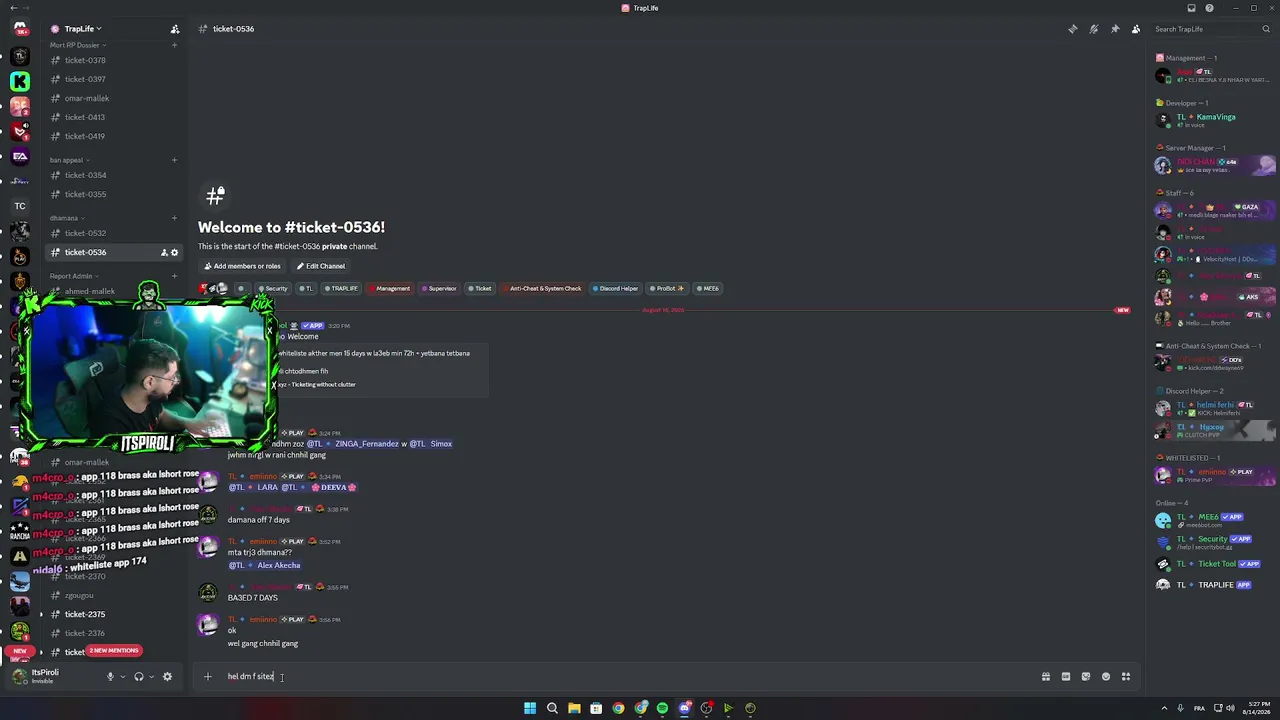This screenshot has width=1280, height=720.
Task: Open ticket-0536 channel settings gear
Action: tap(175, 253)
